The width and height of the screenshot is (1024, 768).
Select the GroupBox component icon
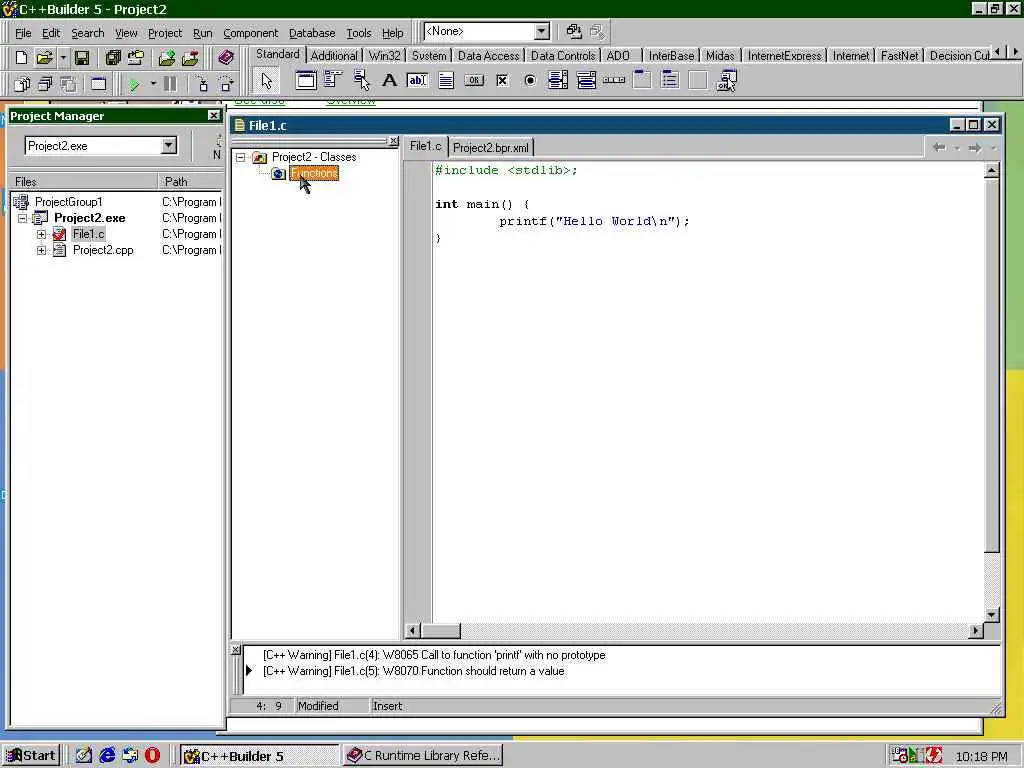pos(642,80)
